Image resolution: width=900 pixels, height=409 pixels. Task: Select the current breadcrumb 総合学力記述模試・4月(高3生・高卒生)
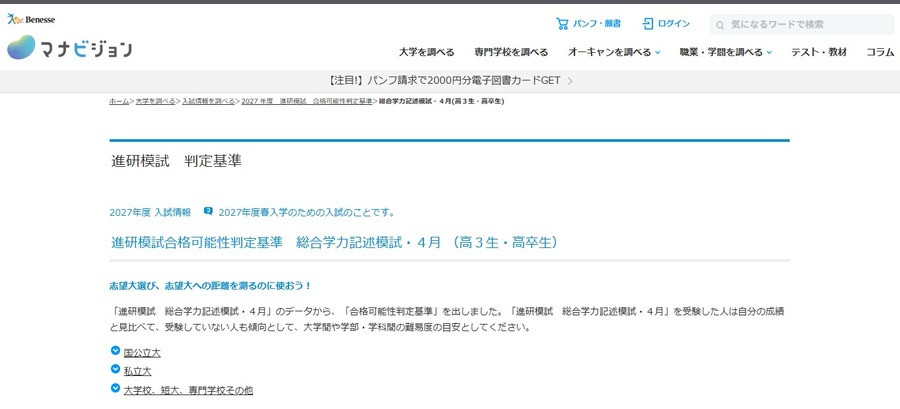(x=441, y=101)
